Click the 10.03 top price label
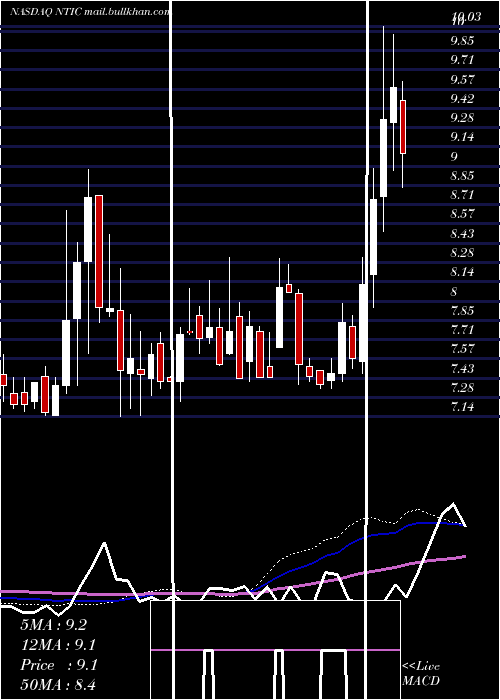Image resolution: width=500 pixels, height=700 pixels. coord(466,17)
